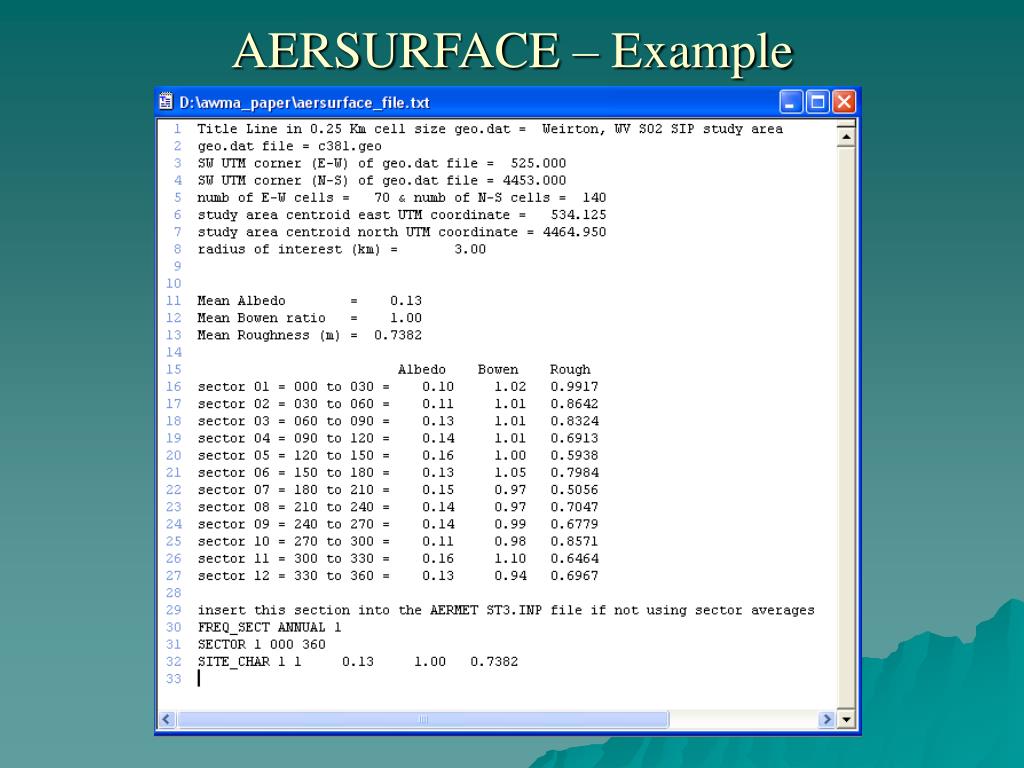Click the 'SITE_CHAR 1 1' line

point(358,662)
